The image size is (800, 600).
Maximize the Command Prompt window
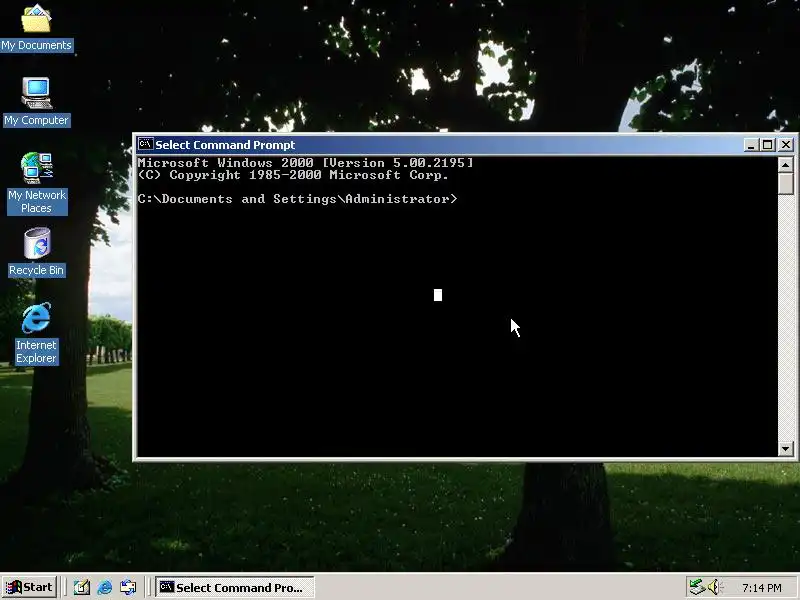tap(767, 145)
